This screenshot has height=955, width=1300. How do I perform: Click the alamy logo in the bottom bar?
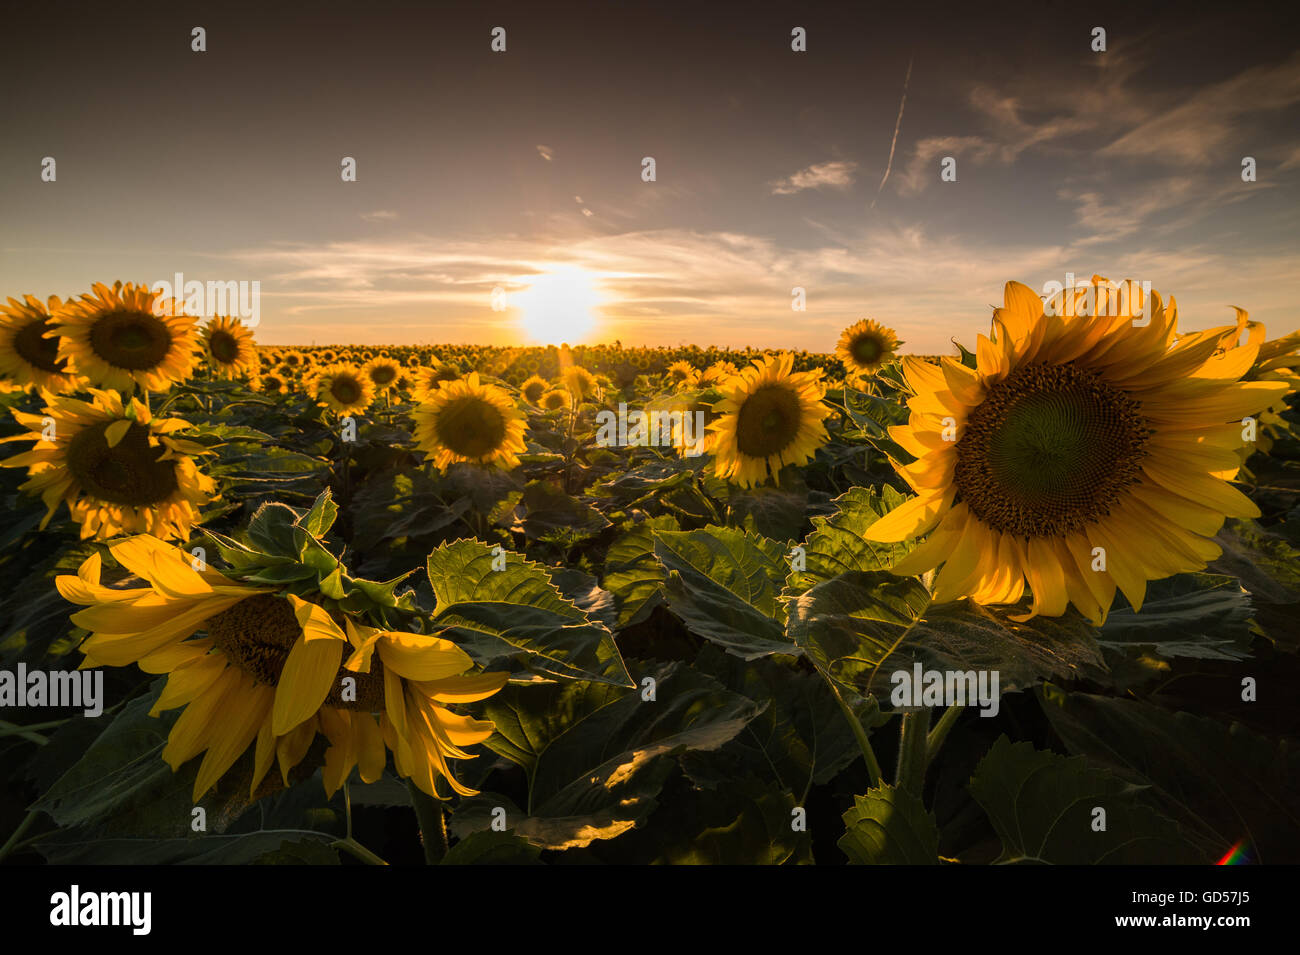coord(101,910)
